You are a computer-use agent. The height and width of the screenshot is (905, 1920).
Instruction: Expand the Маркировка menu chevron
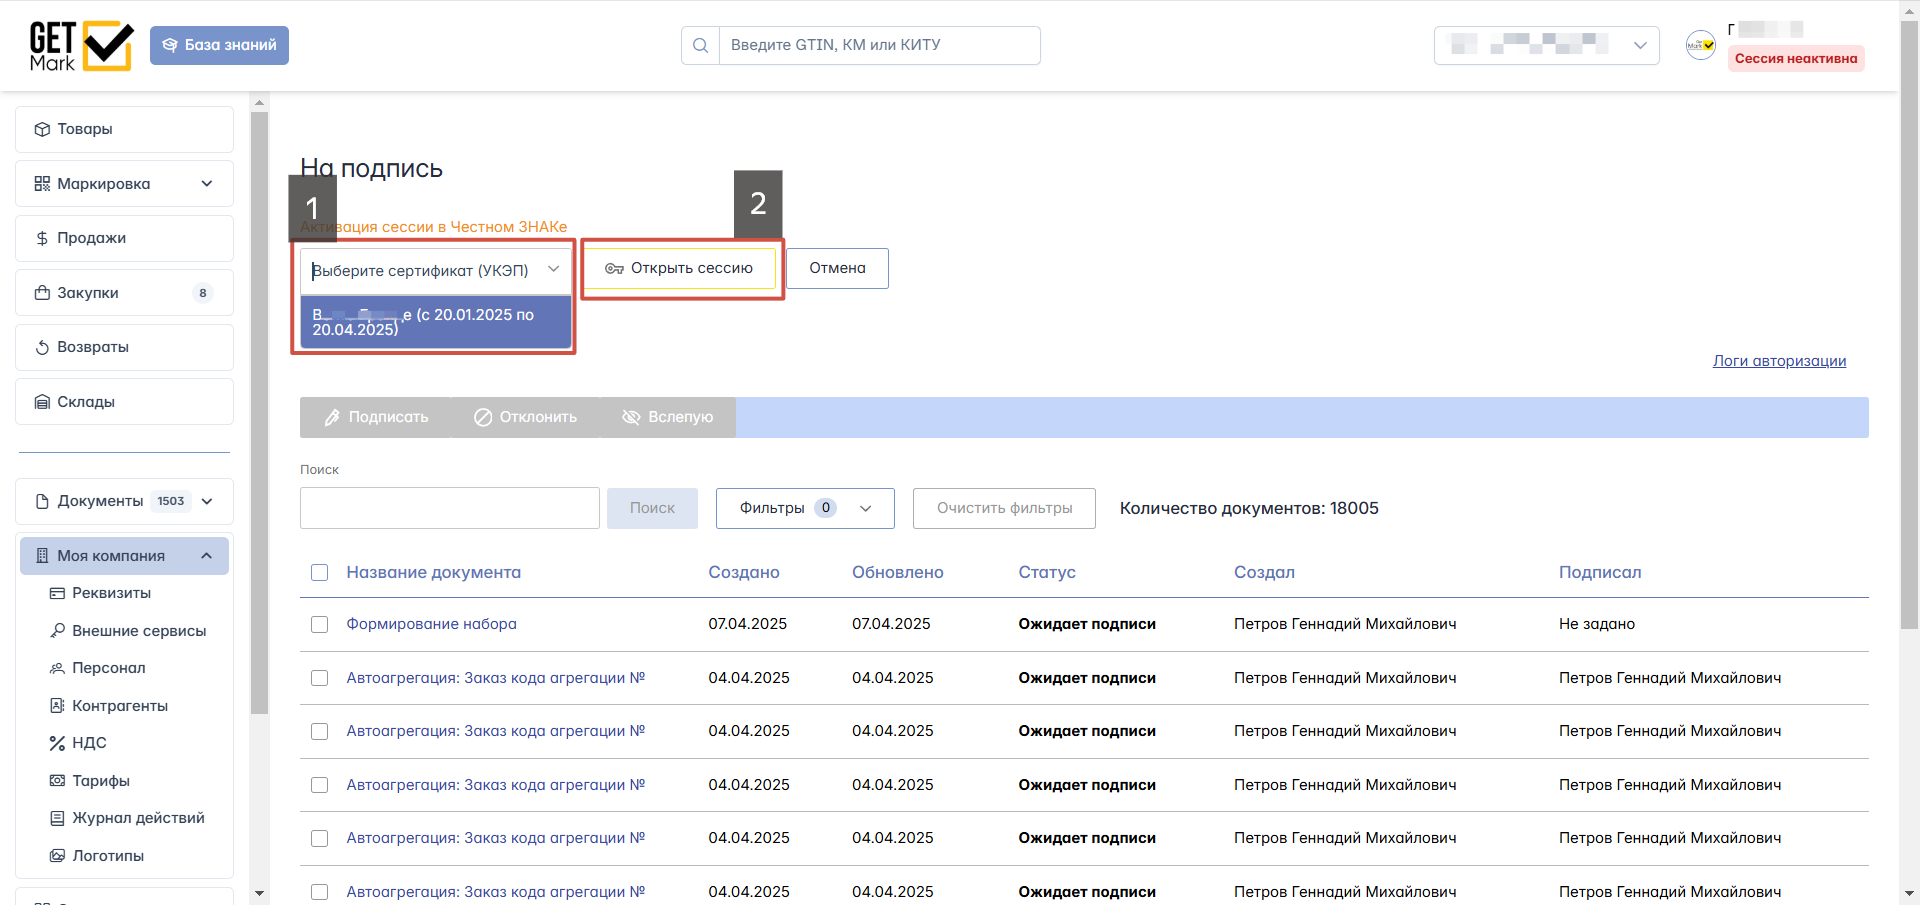(207, 184)
